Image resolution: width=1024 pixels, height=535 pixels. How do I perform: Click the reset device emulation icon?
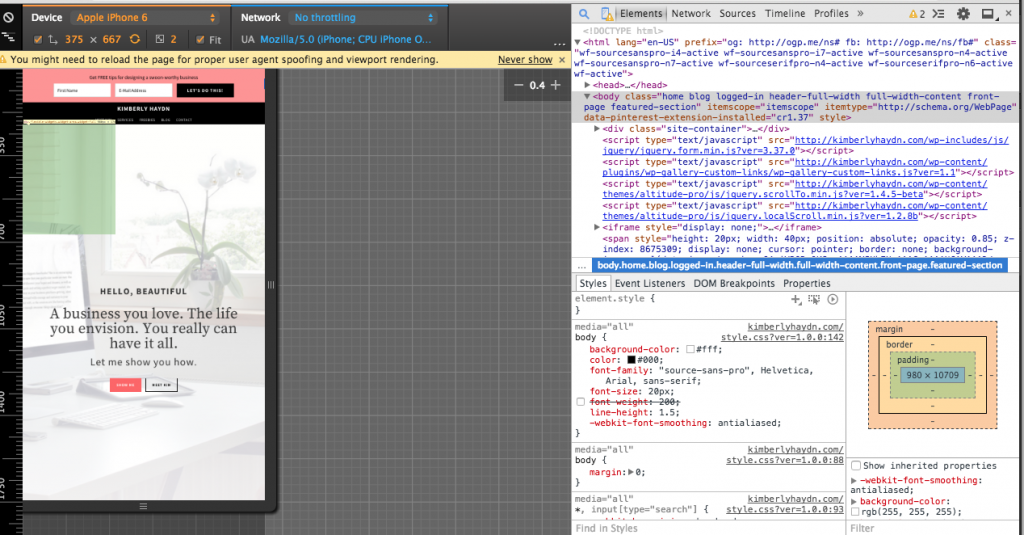tap(8, 18)
